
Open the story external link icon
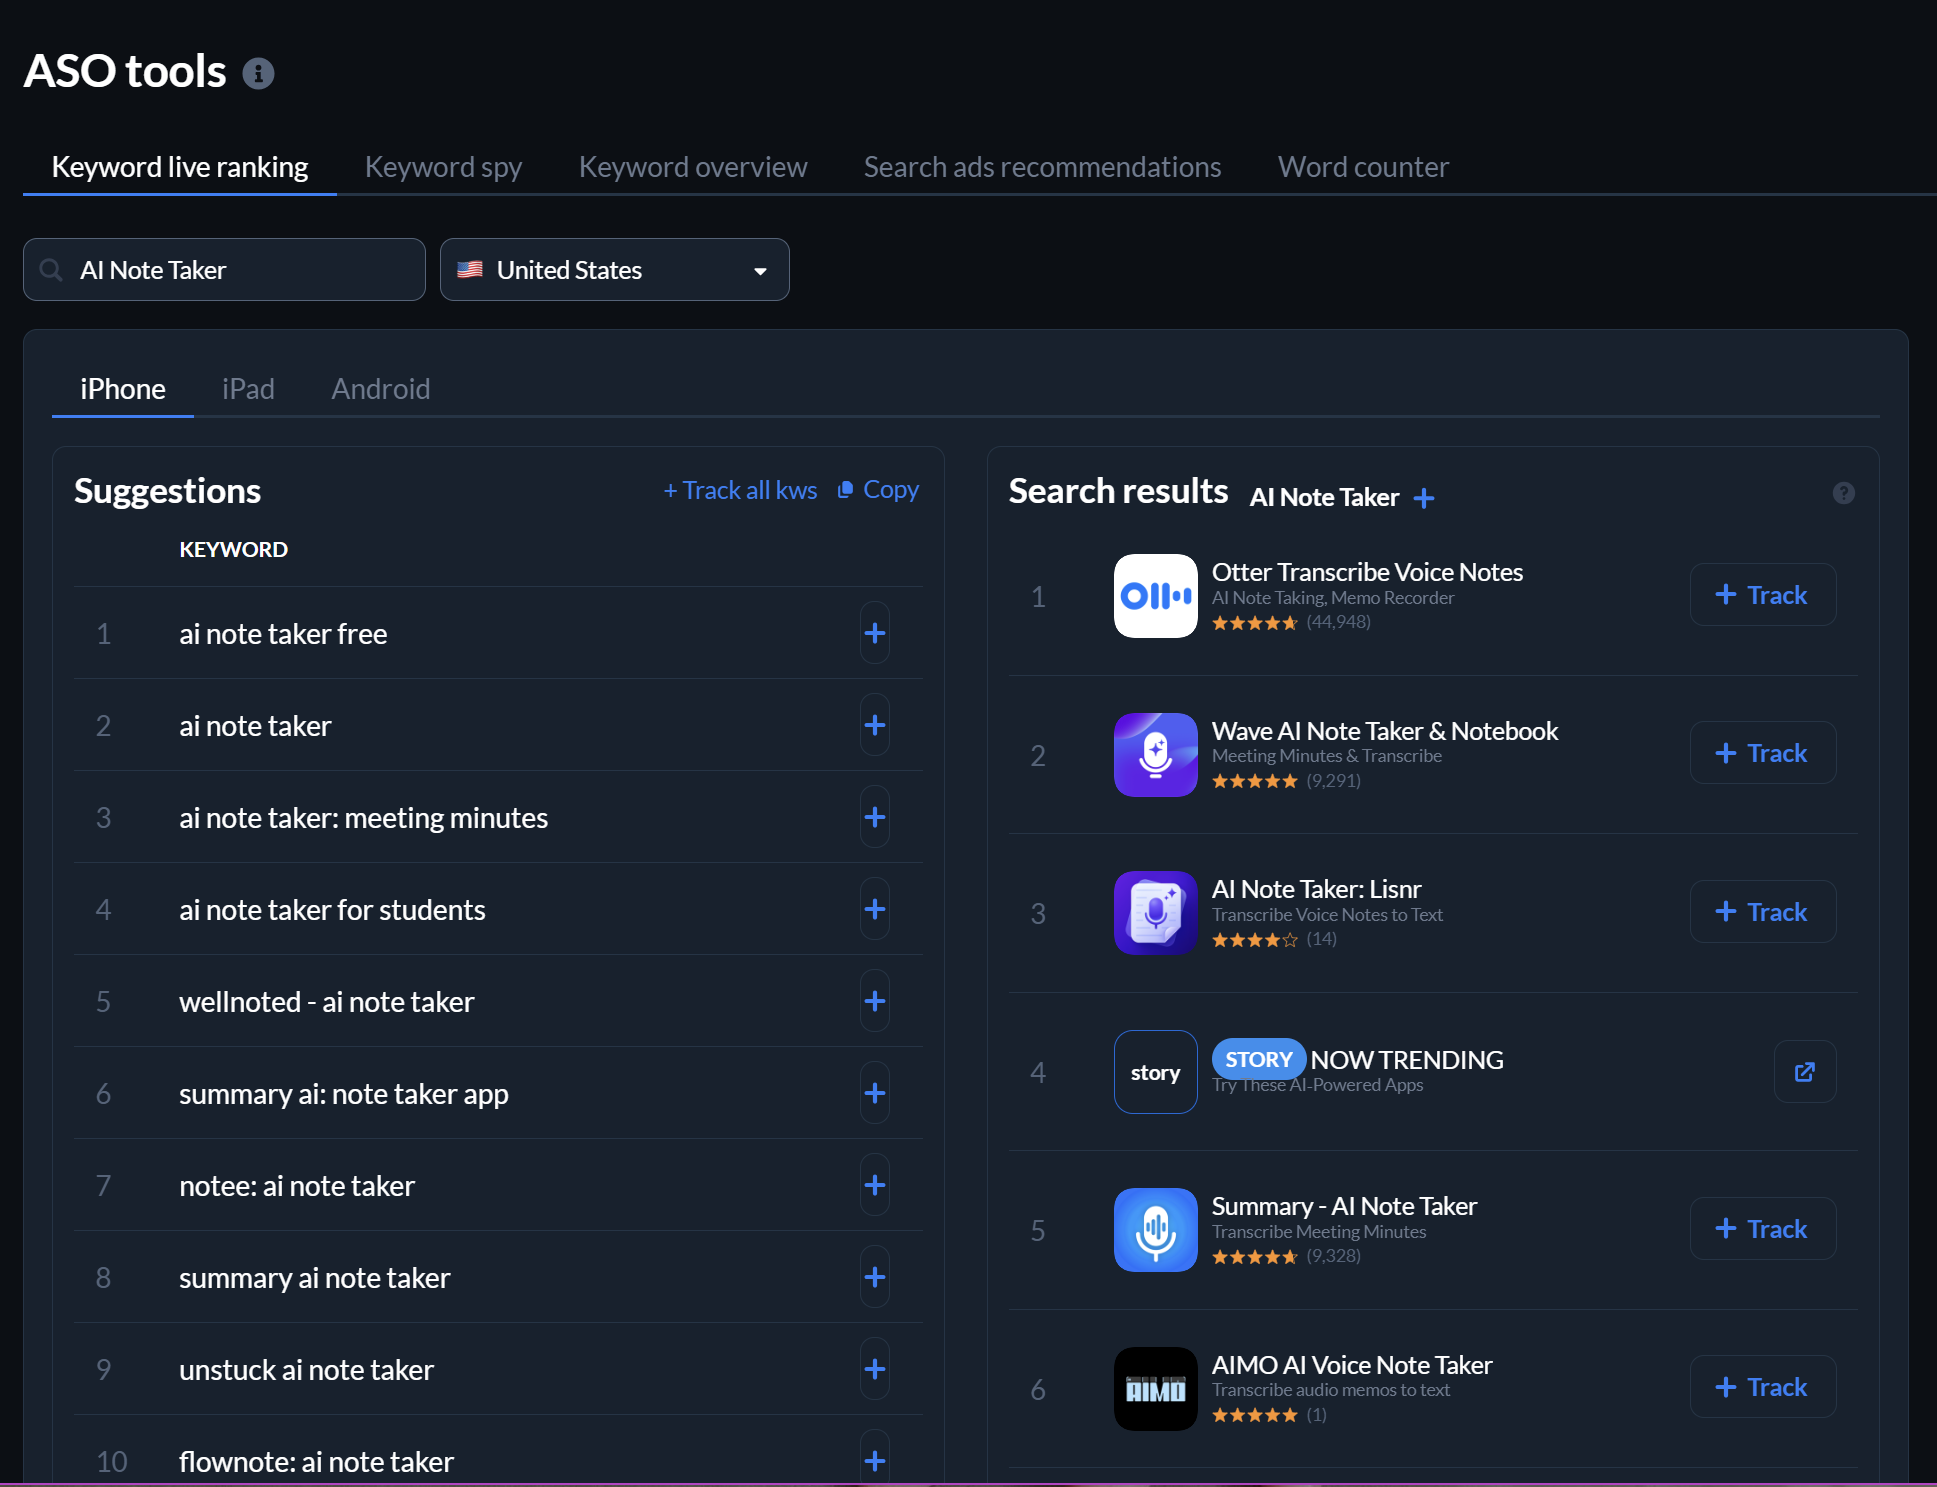pyautogui.click(x=1804, y=1072)
